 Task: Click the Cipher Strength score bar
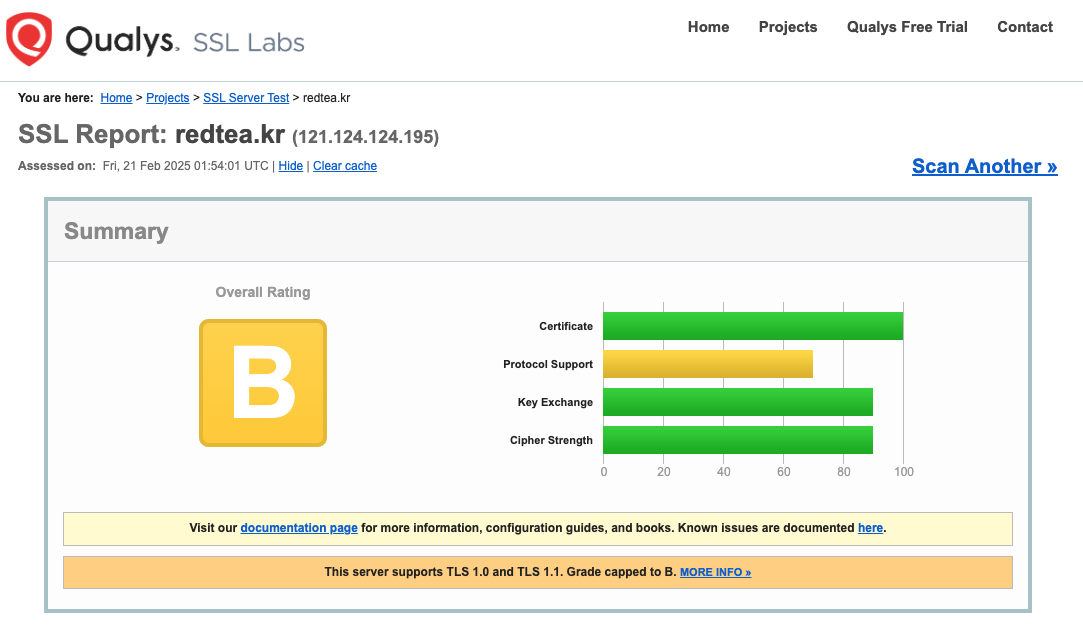click(738, 440)
